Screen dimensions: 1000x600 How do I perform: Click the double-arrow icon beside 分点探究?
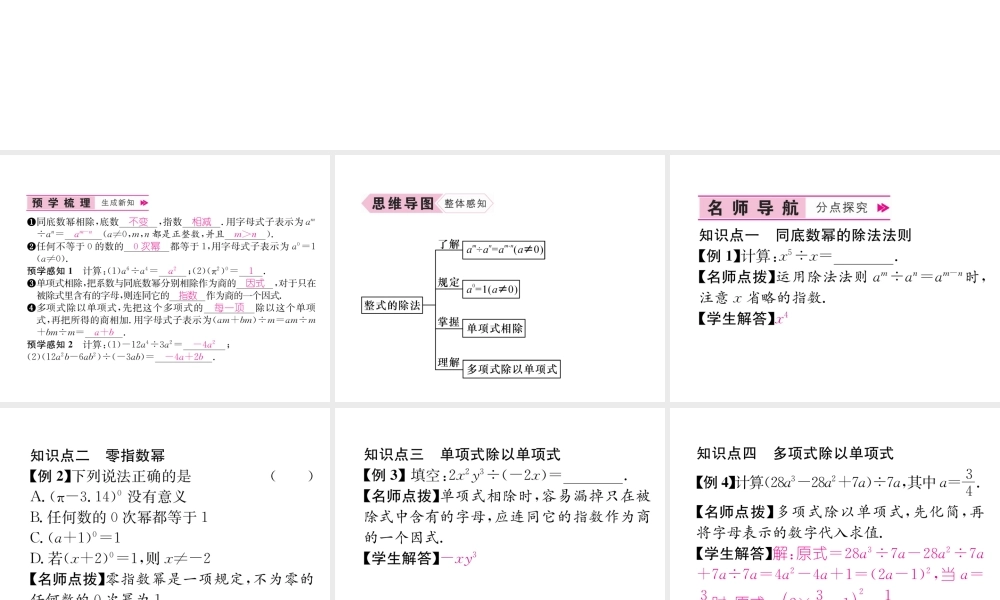pyautogui.click(x=883, y=207)
